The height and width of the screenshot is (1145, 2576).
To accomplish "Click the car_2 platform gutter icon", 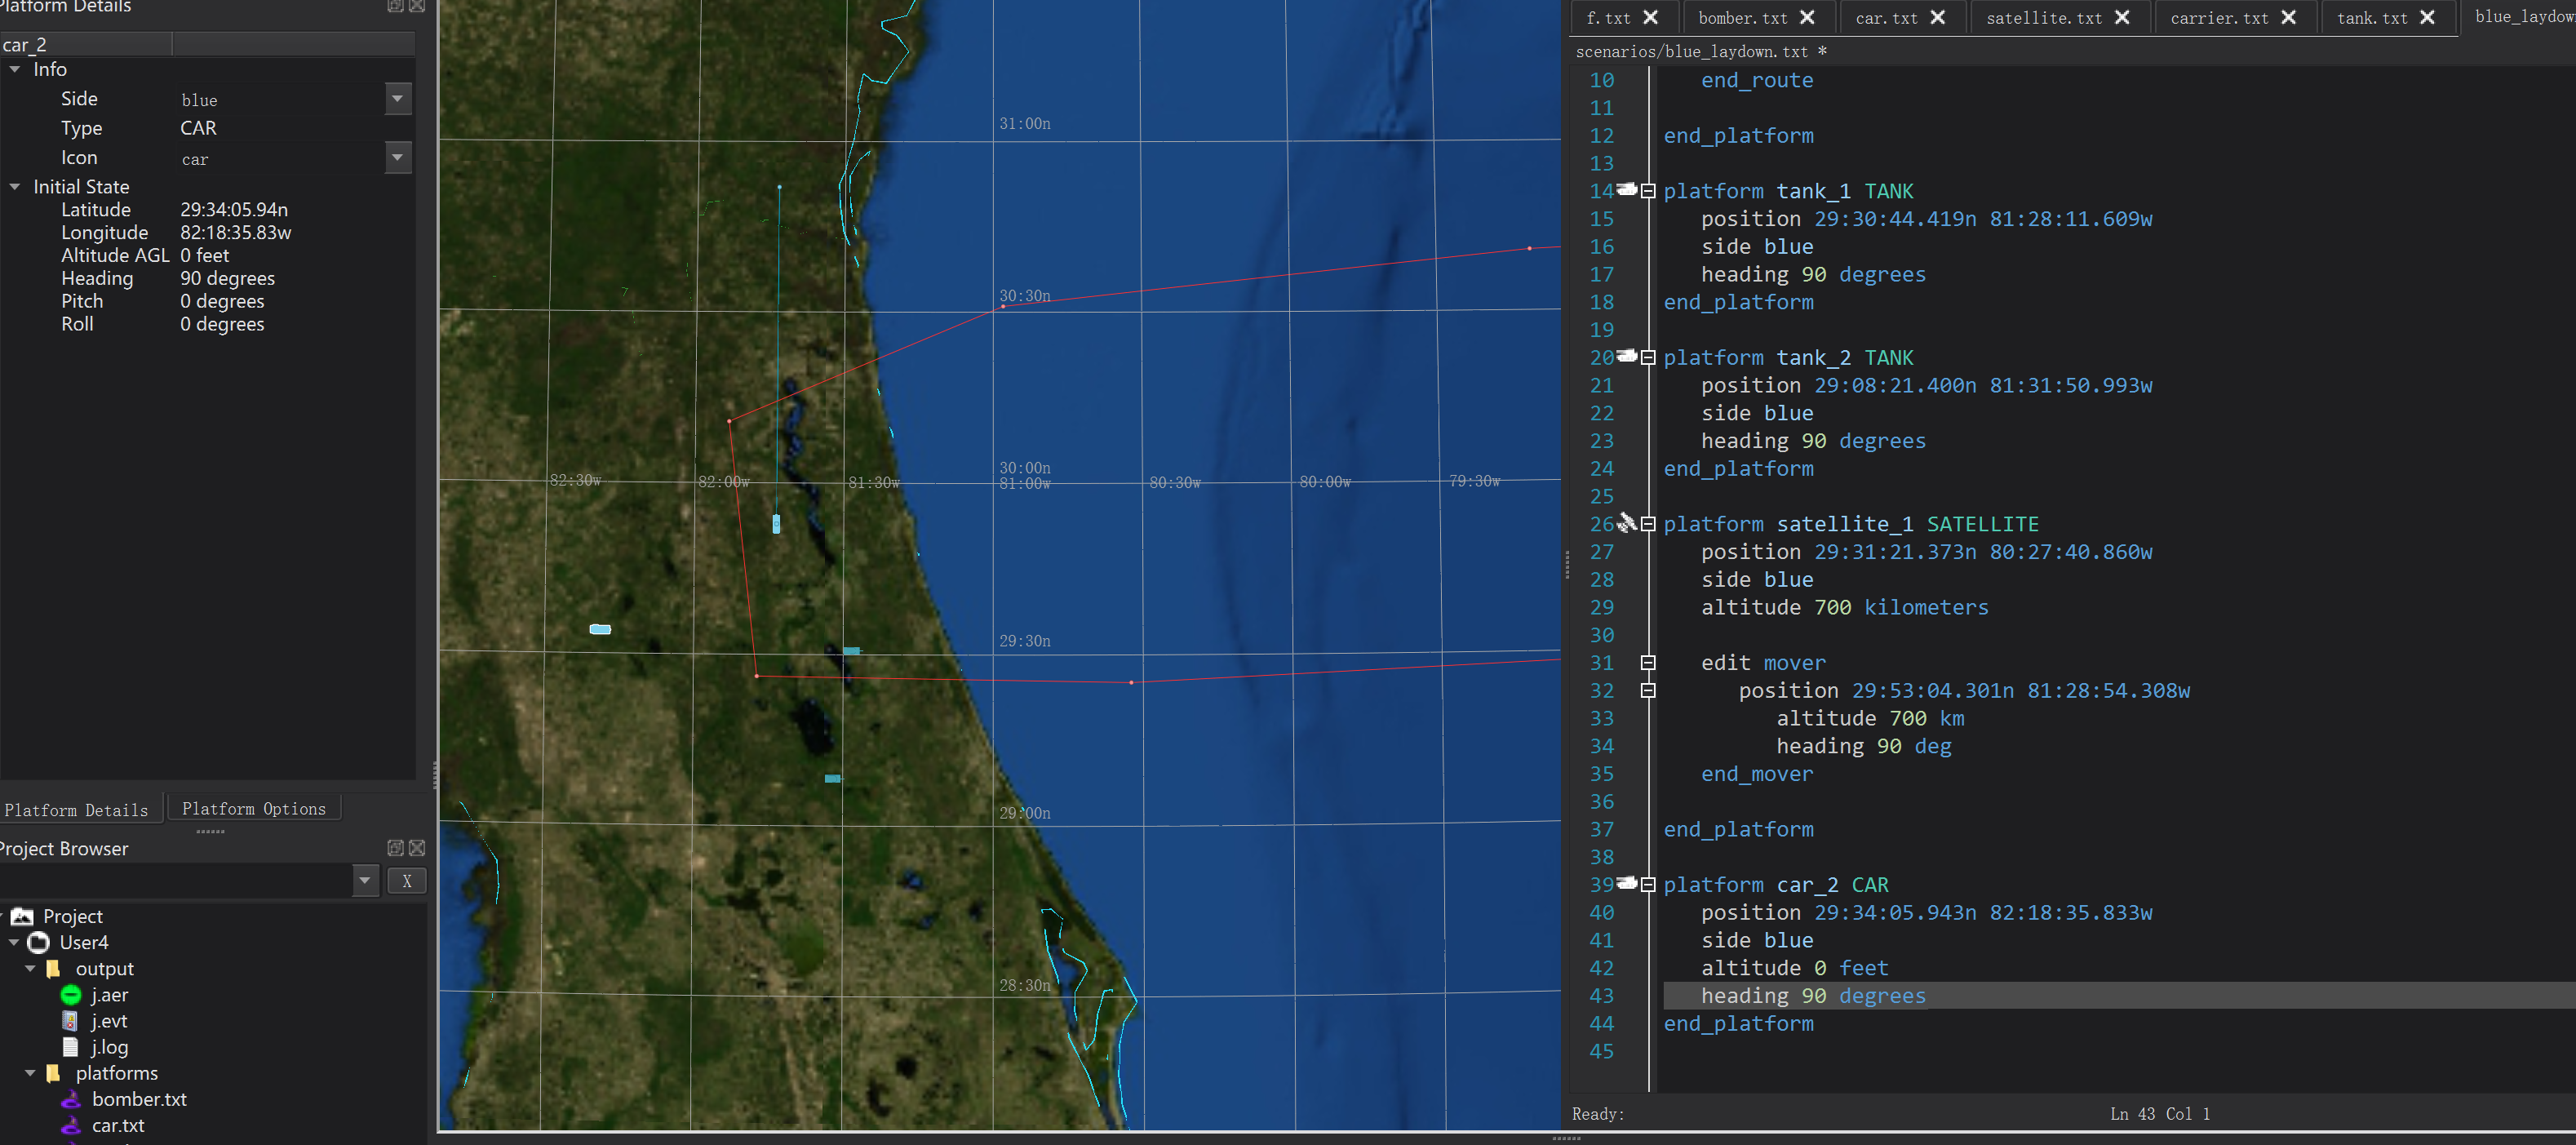I will pos(1627,884).
